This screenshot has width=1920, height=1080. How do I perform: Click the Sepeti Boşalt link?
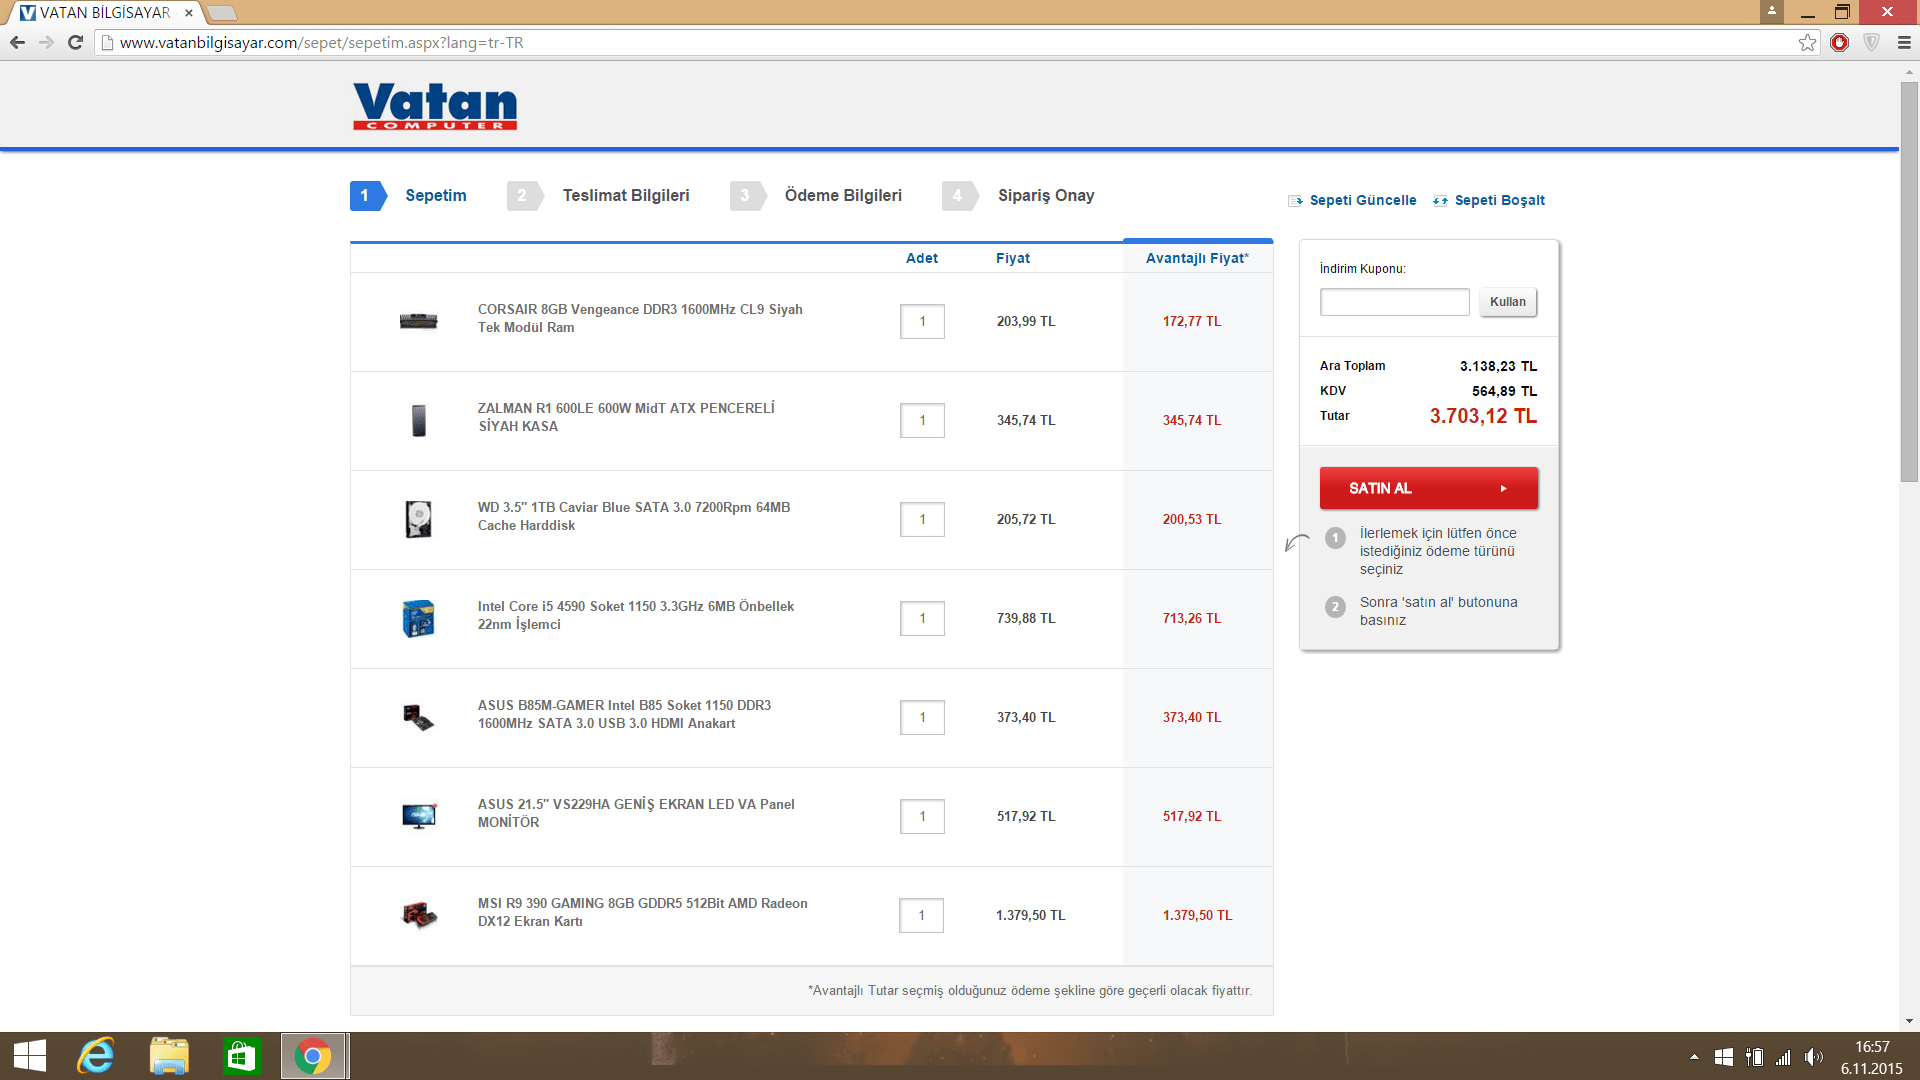click(1499, 201)
